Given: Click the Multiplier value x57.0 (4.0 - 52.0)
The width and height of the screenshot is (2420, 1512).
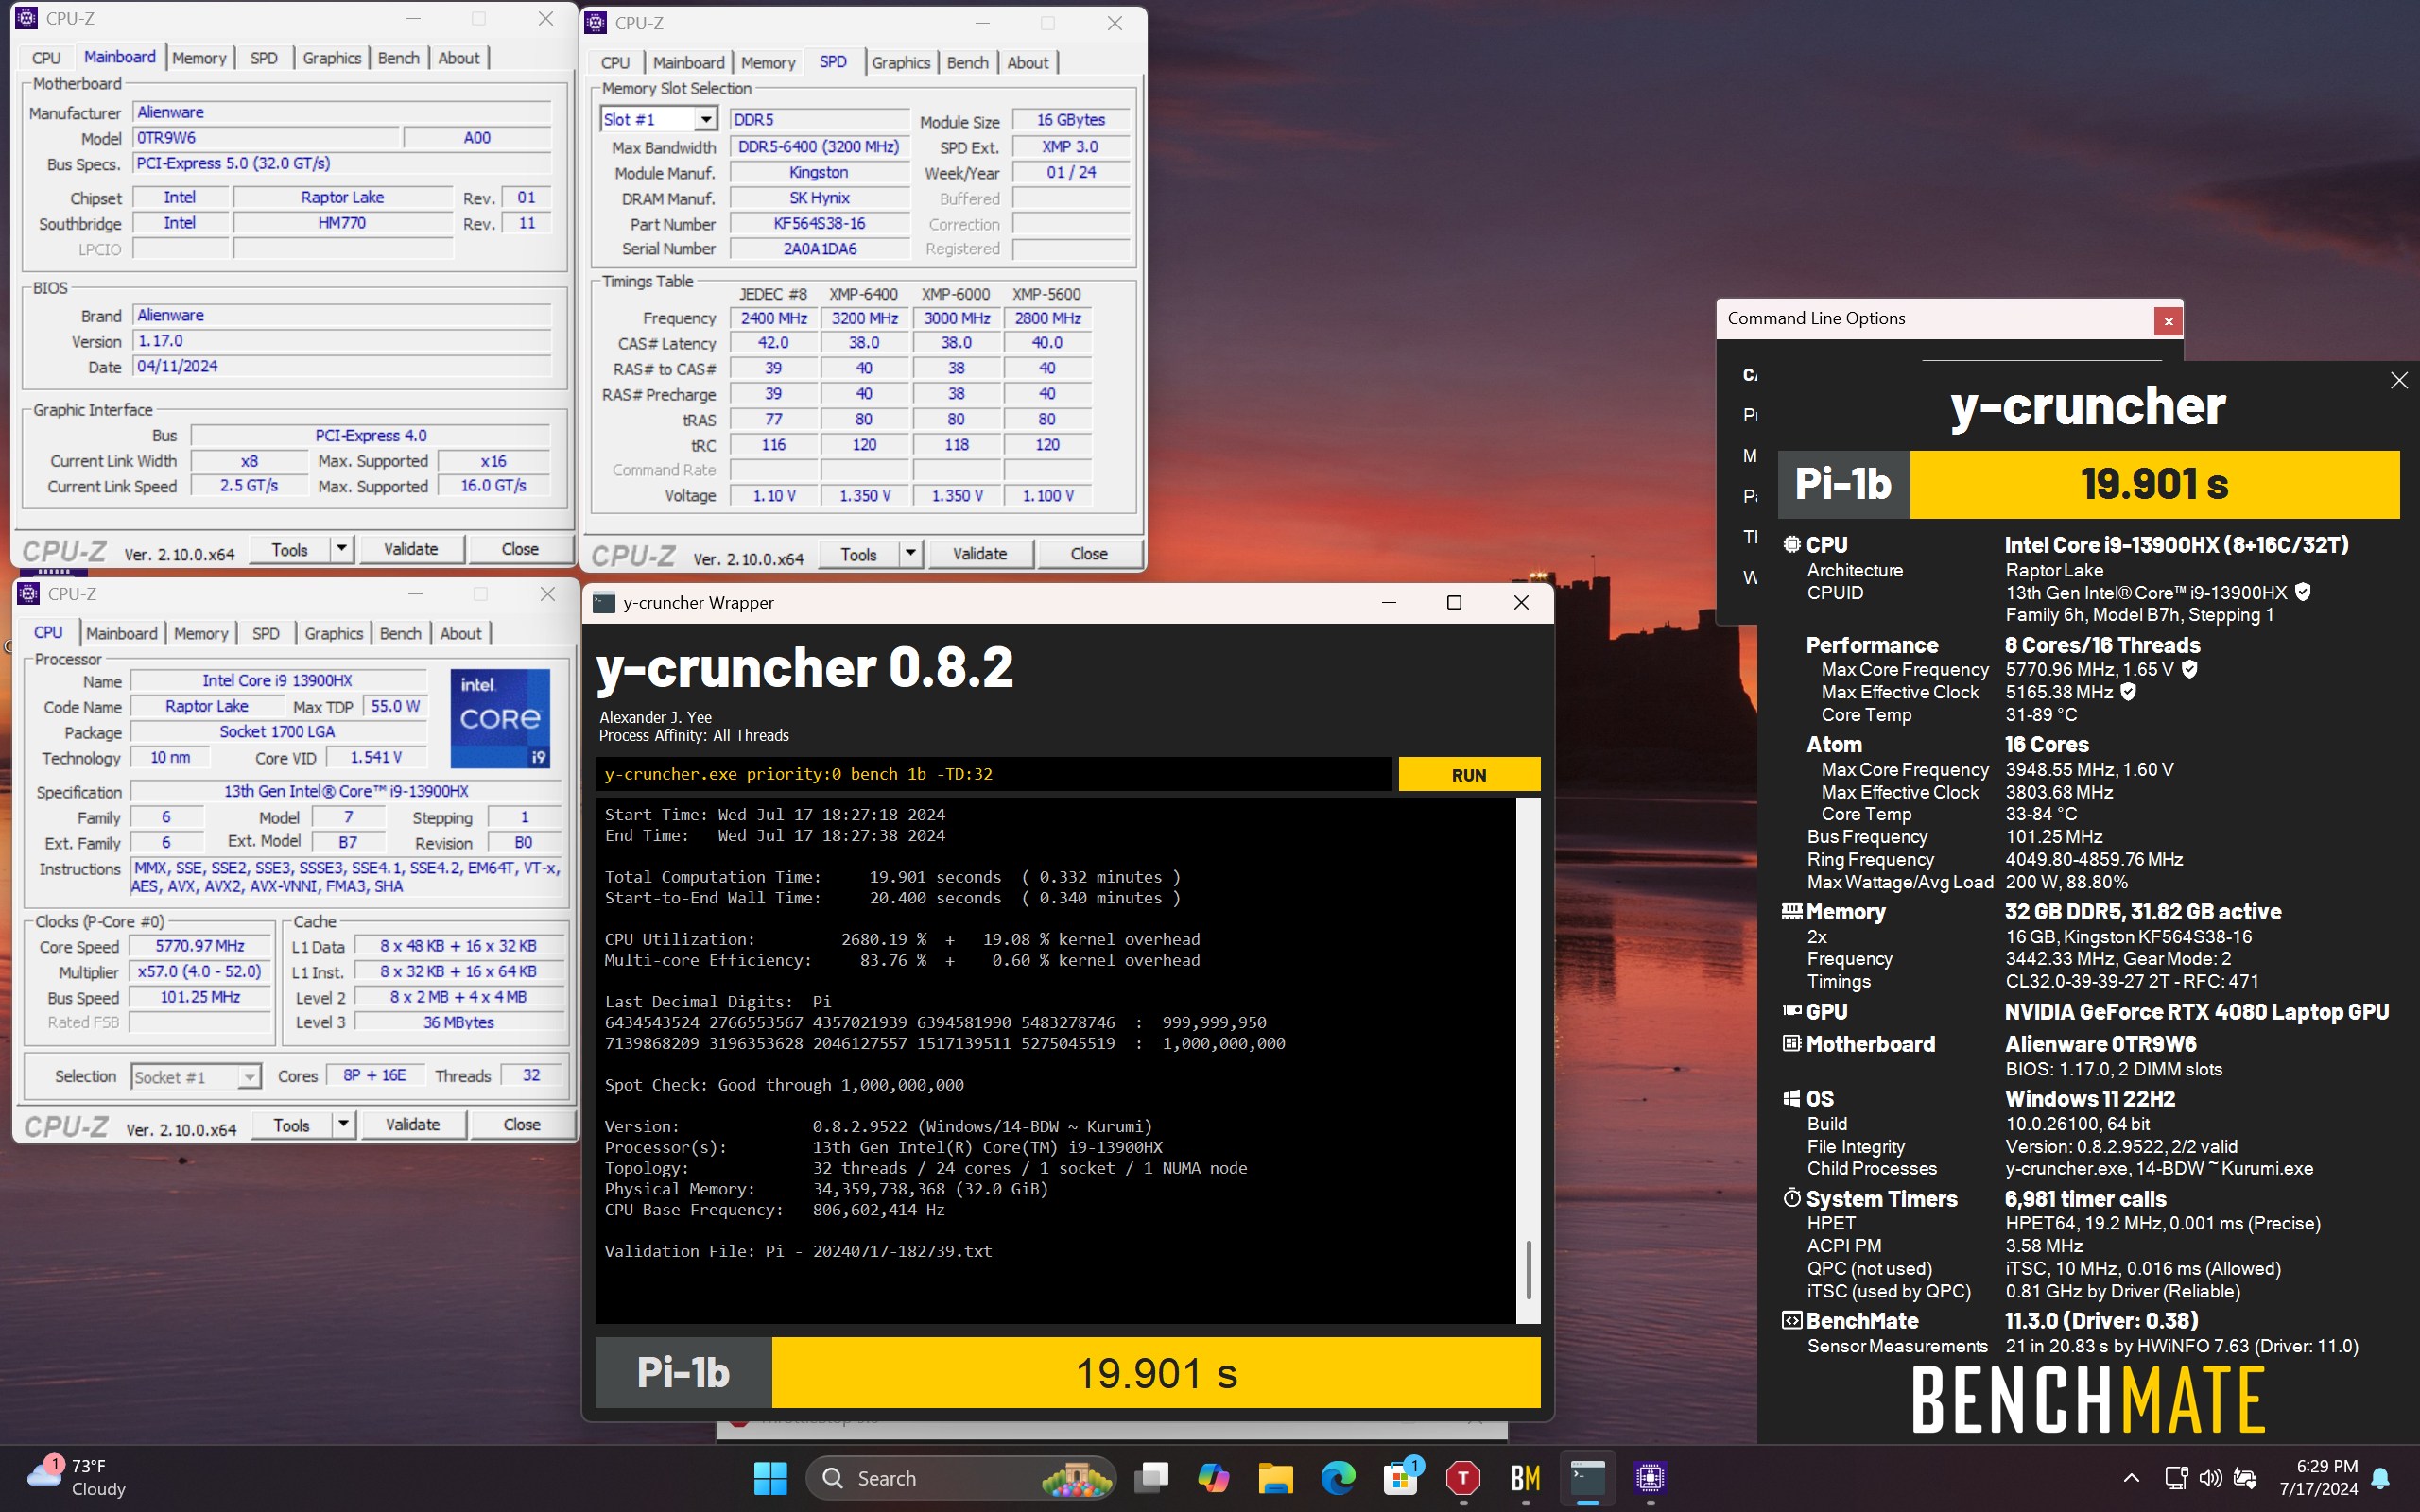Looking at the screenshot, I should (x=200, y=972).
